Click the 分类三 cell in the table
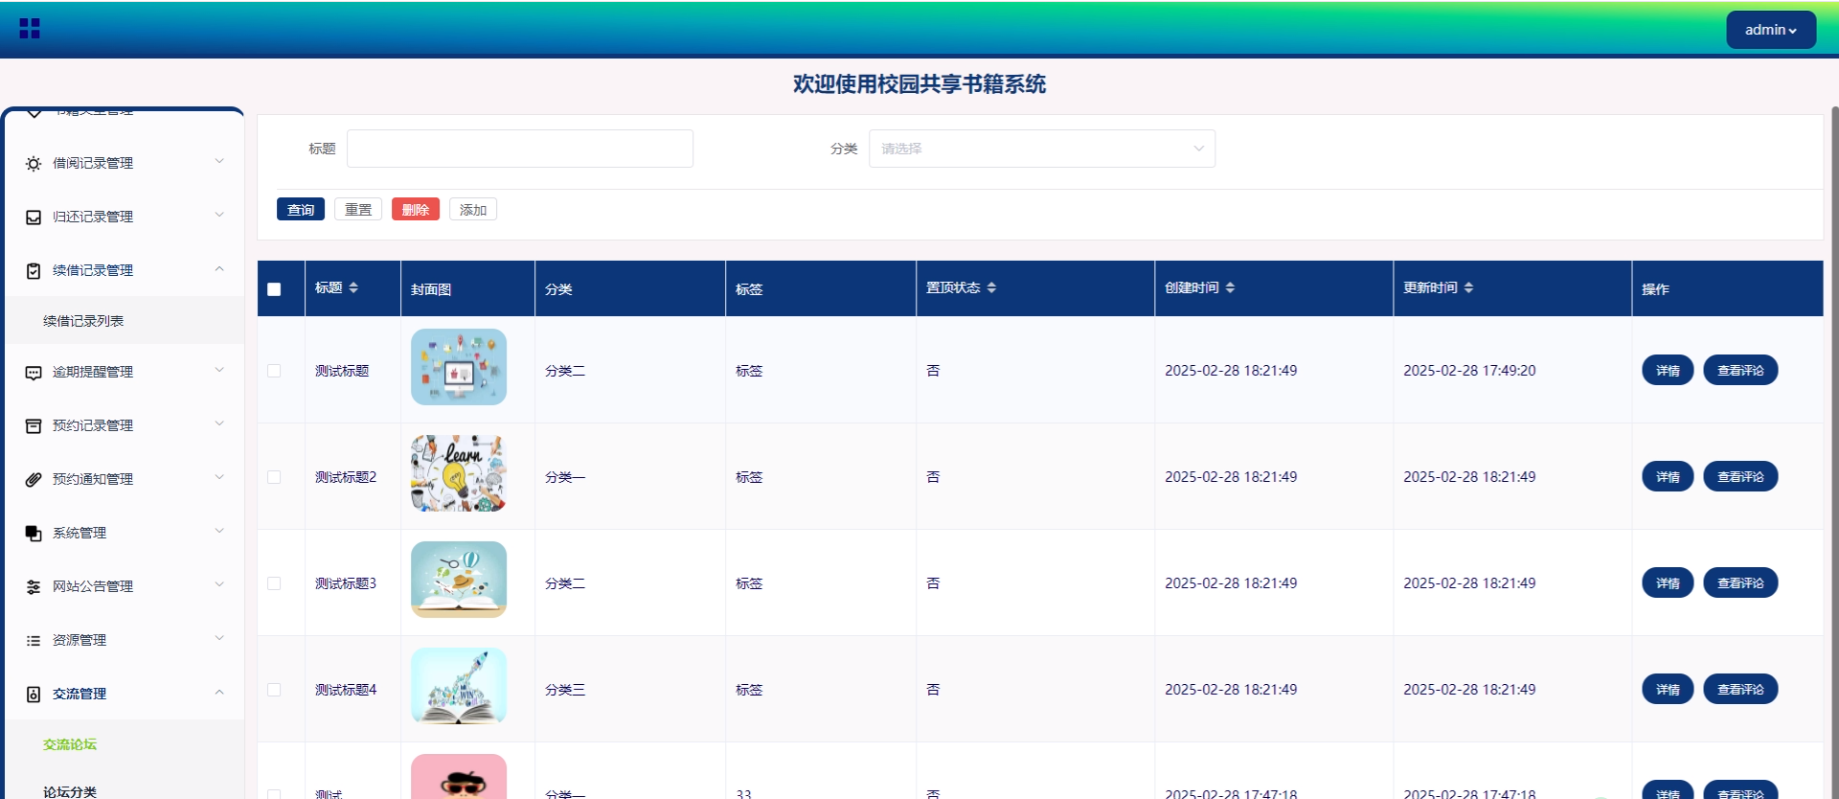 click(565, 690)
